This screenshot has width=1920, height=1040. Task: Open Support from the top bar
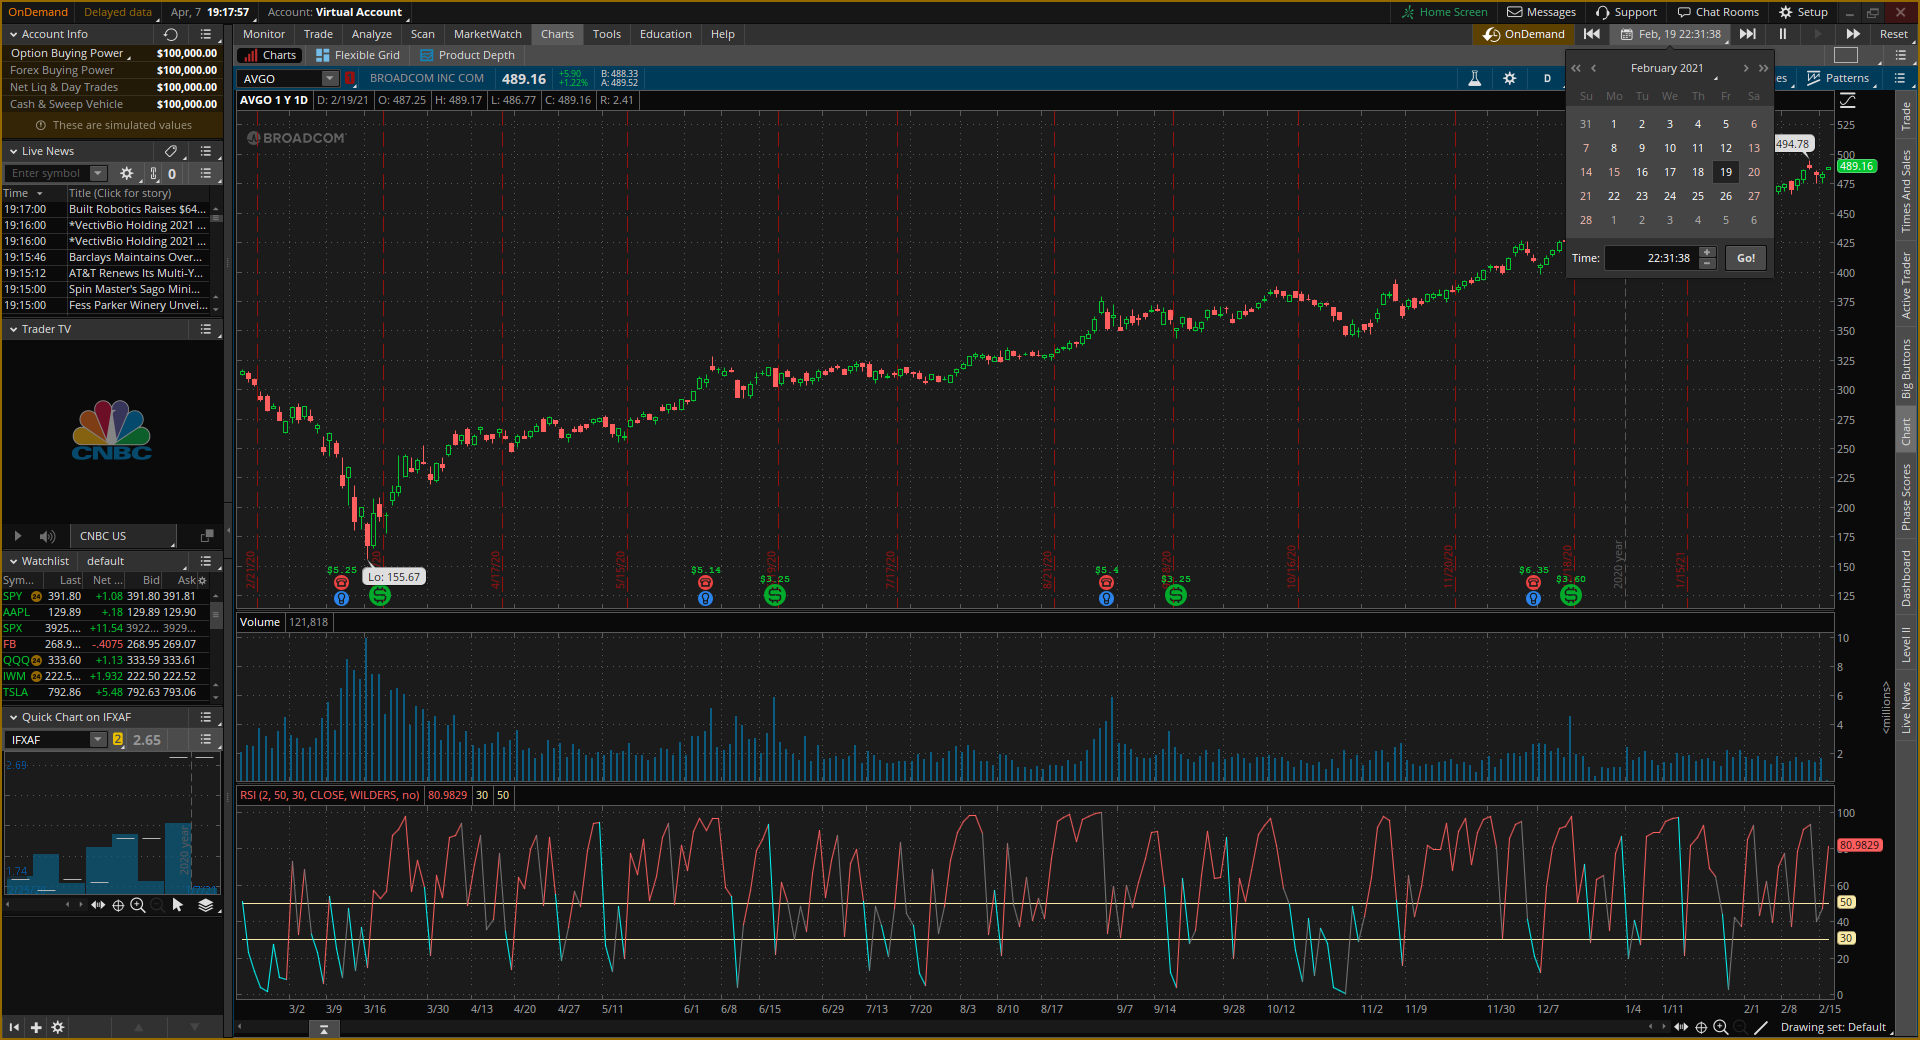click(x=1626, y=12)
